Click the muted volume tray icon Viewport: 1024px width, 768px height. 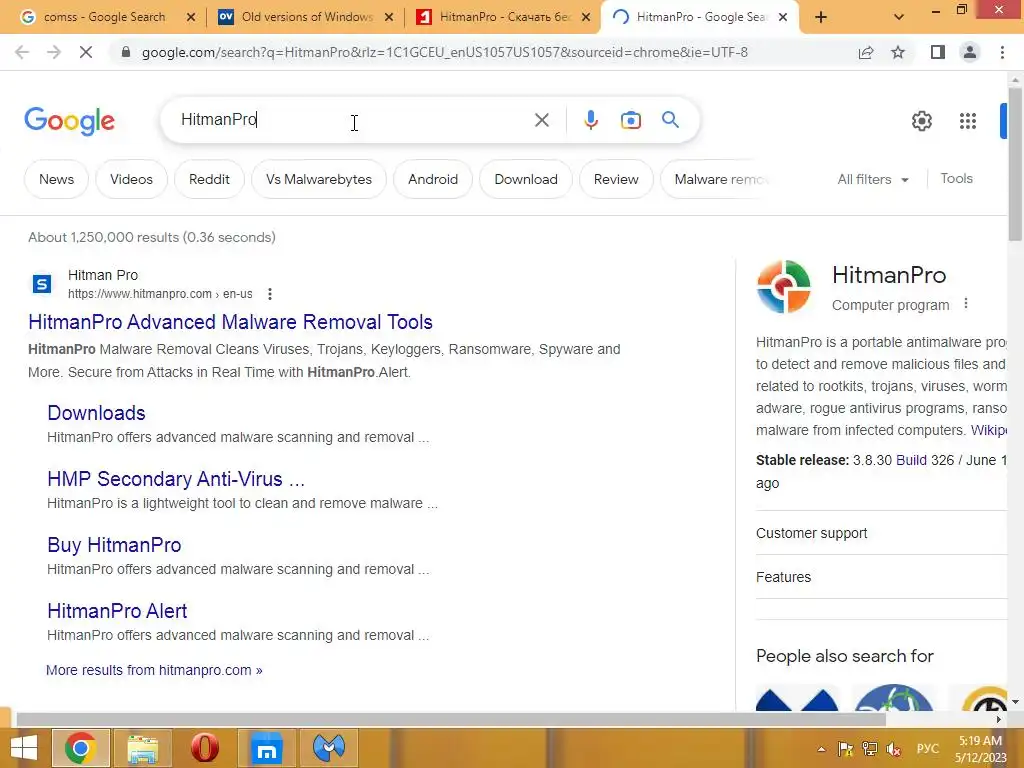893,749
